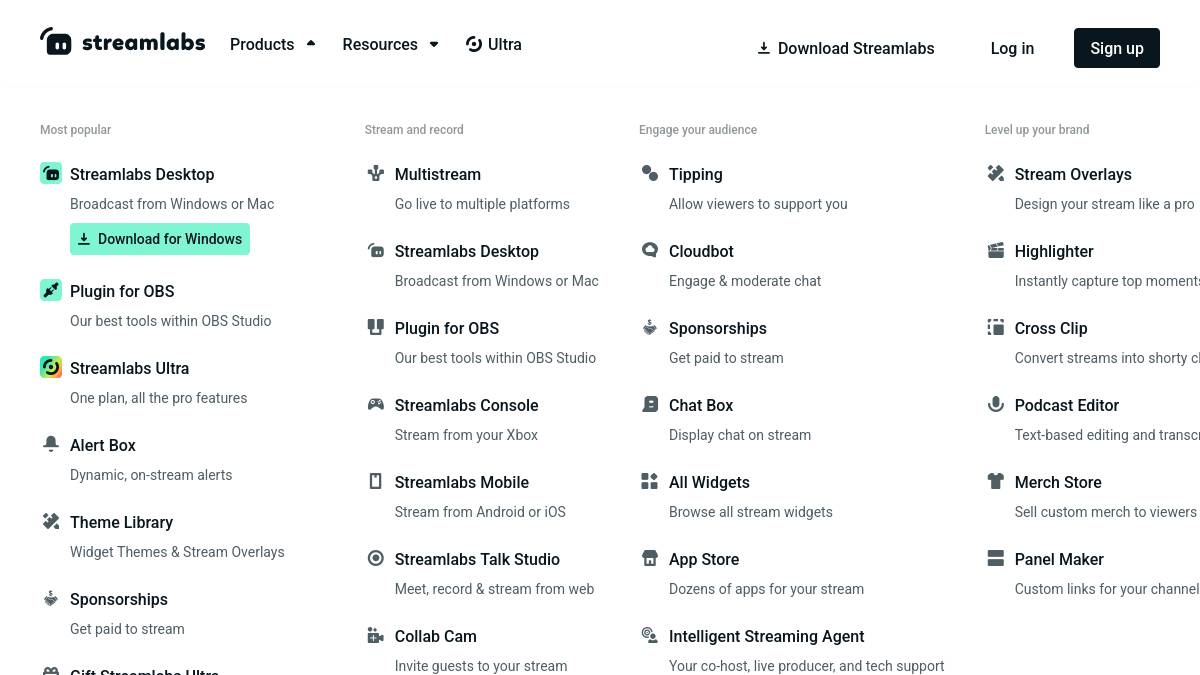The width and height of the screenshot is (1200, 675).
Task: Collapse the Products dropdown menu
Action: 272,44
